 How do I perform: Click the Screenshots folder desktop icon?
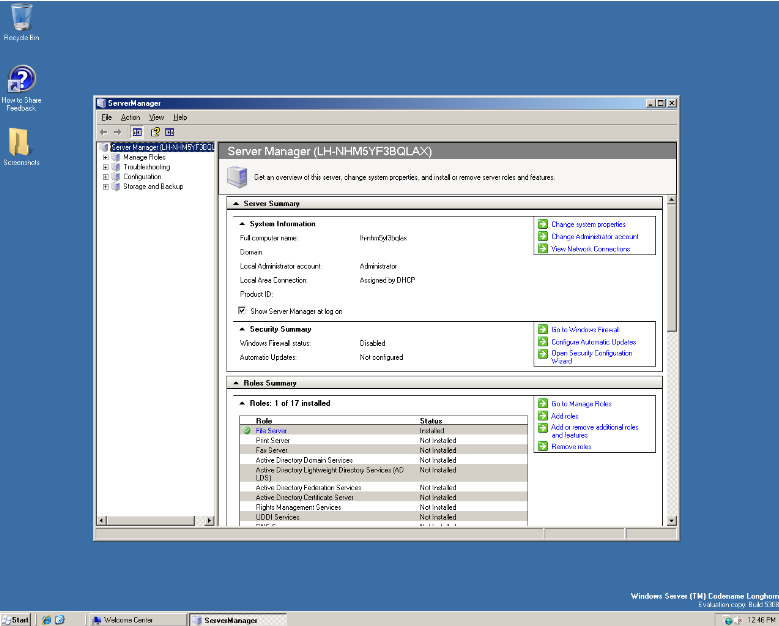[x=19, y=142]
